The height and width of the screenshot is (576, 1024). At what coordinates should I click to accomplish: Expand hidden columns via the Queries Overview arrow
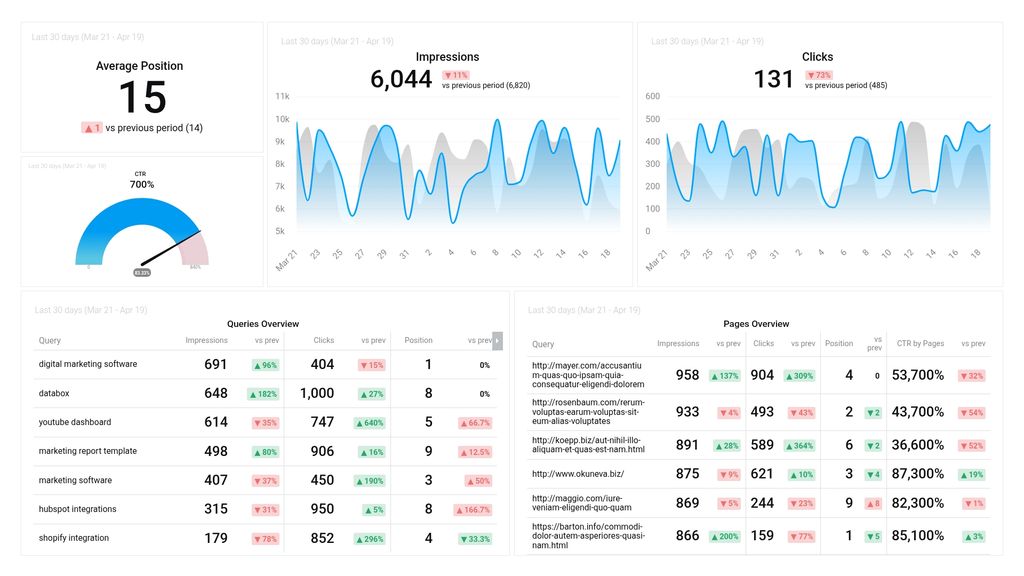[495, 340]
